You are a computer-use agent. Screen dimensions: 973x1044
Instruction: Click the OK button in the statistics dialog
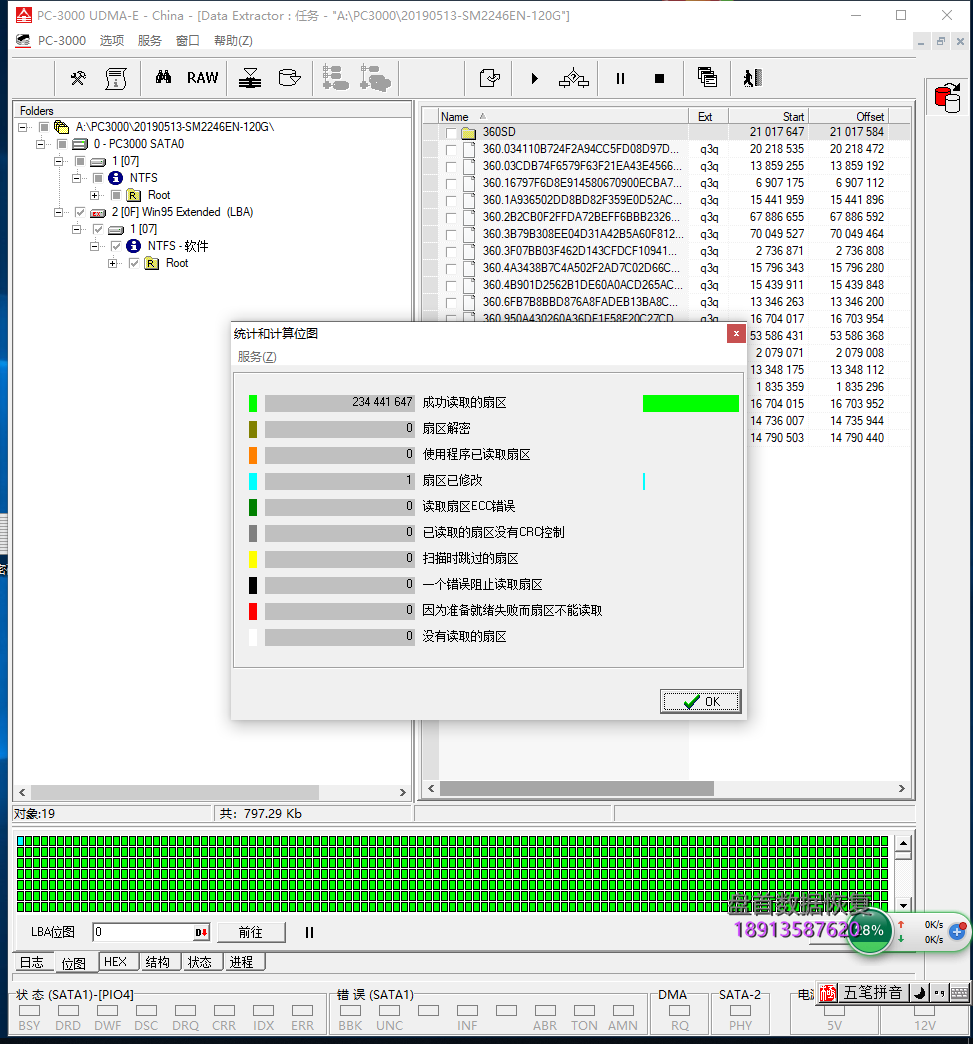click(x=700, y=701)
